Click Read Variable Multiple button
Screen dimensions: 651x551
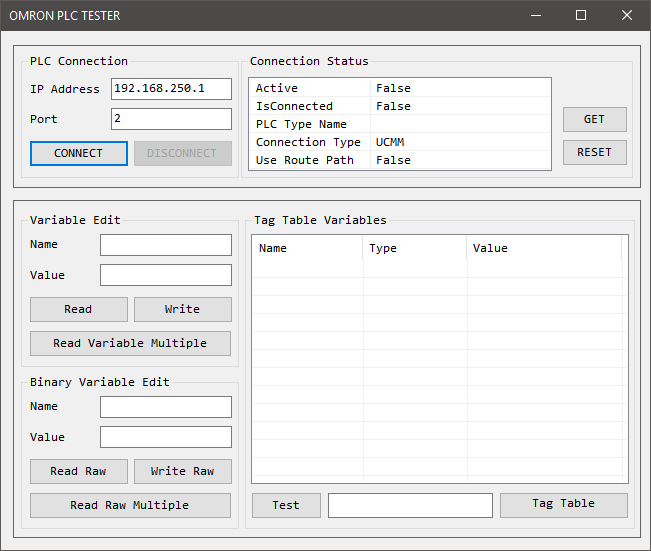[130, 343]
